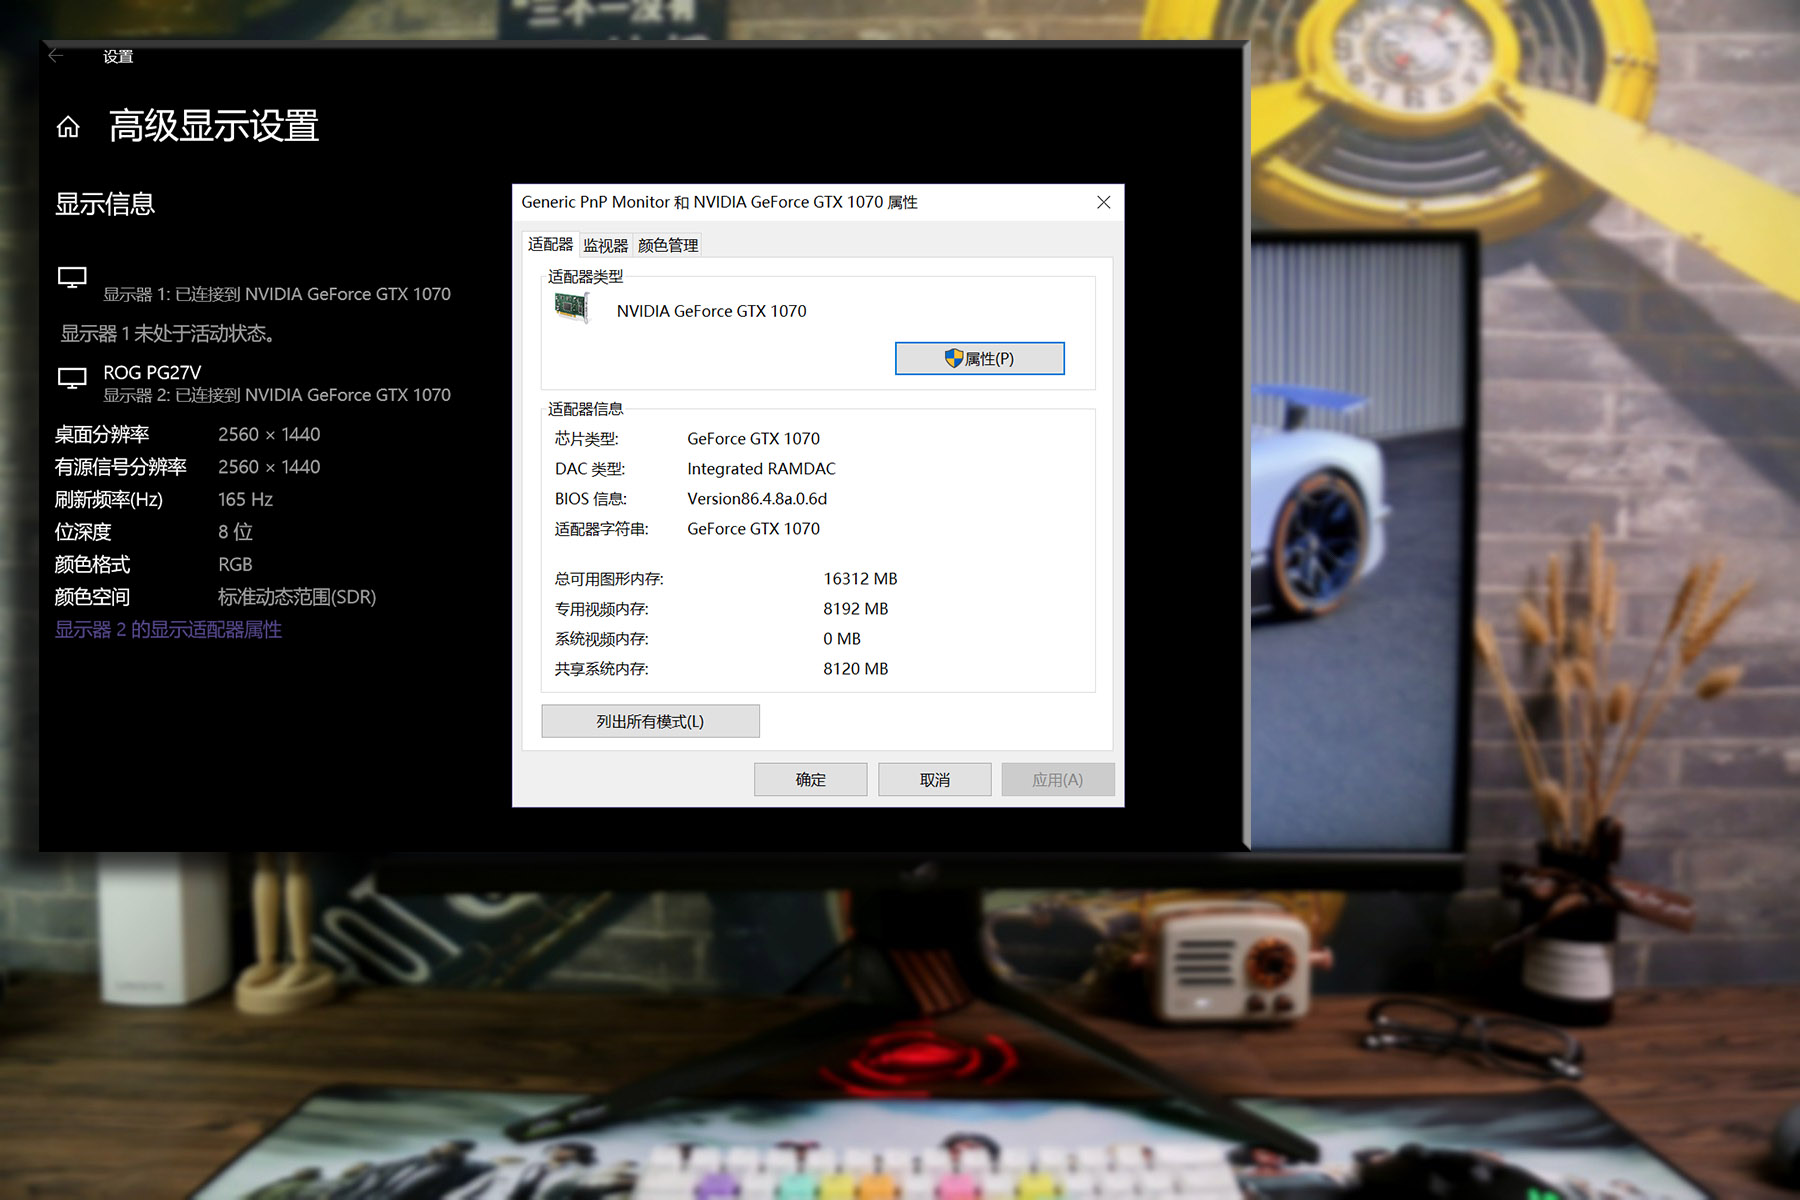Click the 有源信号分辨率 label
The image size is (1800, 1200).
click(120, 467)
